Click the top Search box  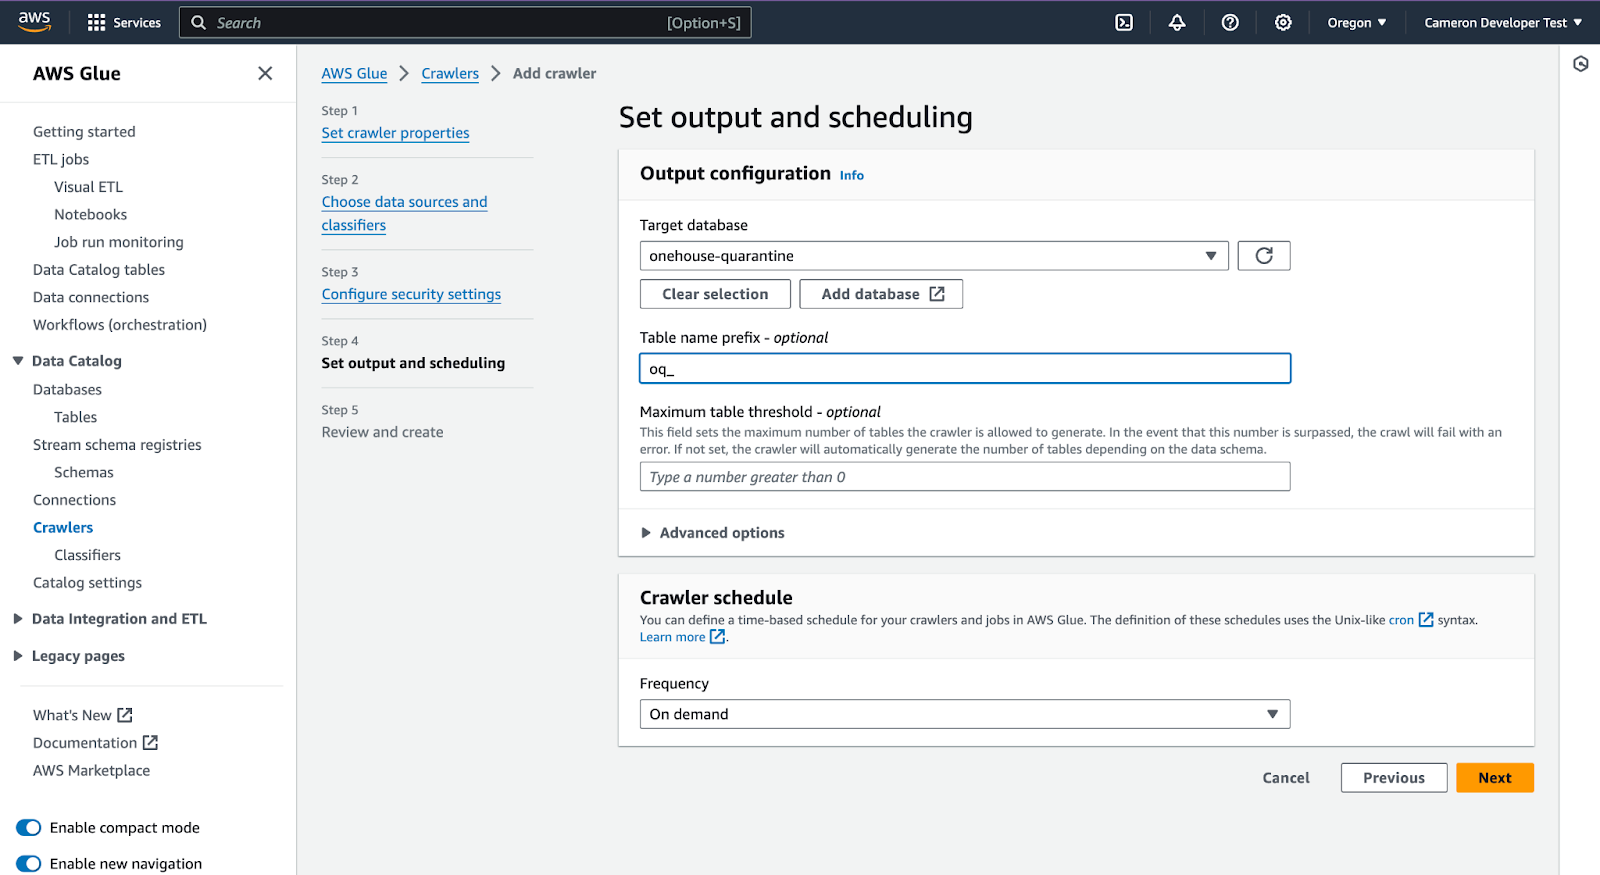click(465, 22)
